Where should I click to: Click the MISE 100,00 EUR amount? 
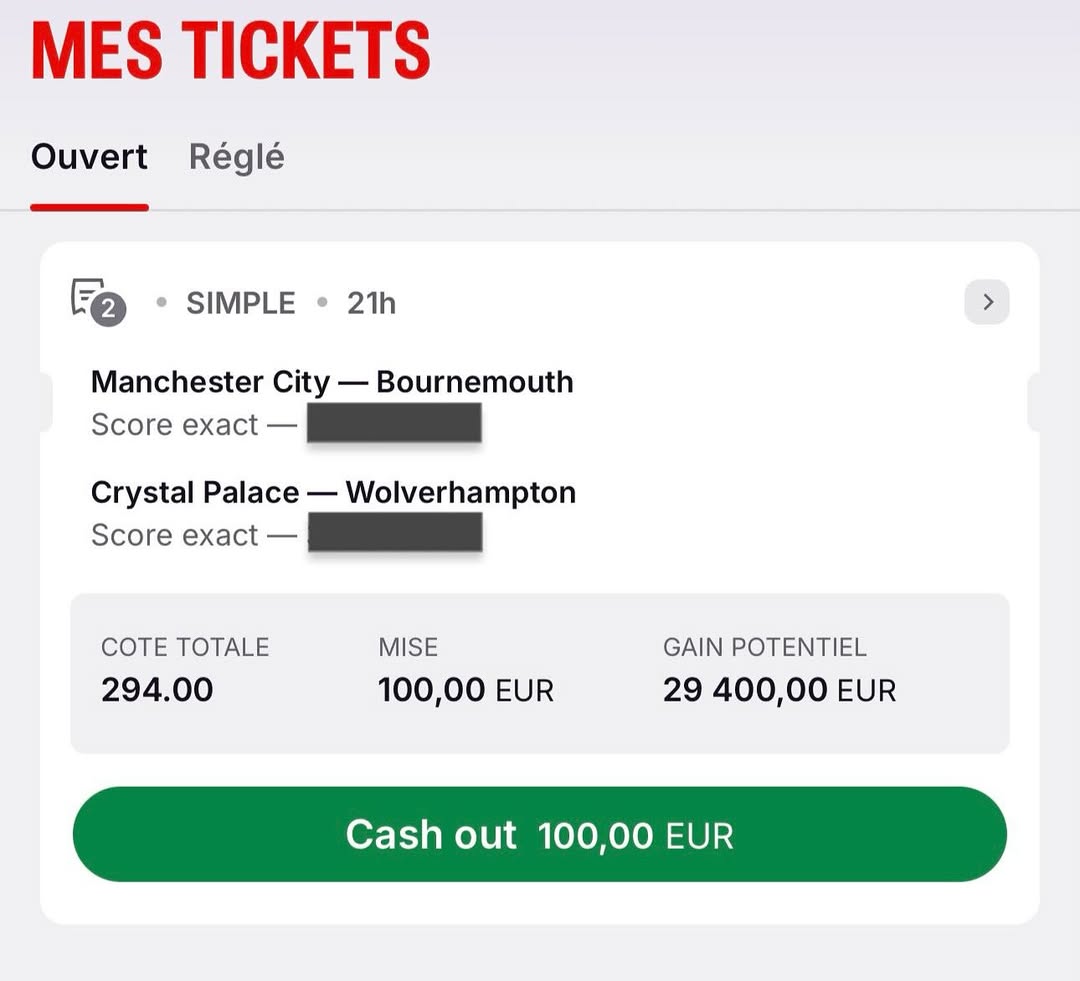click(466, 690)
